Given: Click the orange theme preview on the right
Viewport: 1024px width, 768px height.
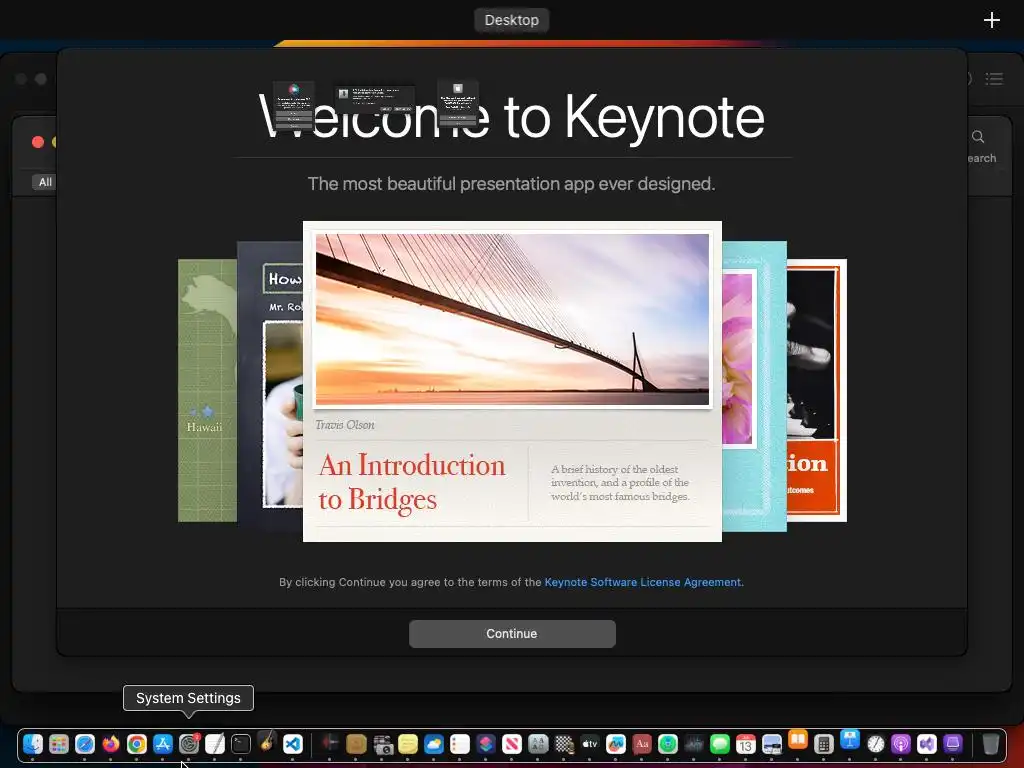Looking at the screenshot, I should pos(816,391).
